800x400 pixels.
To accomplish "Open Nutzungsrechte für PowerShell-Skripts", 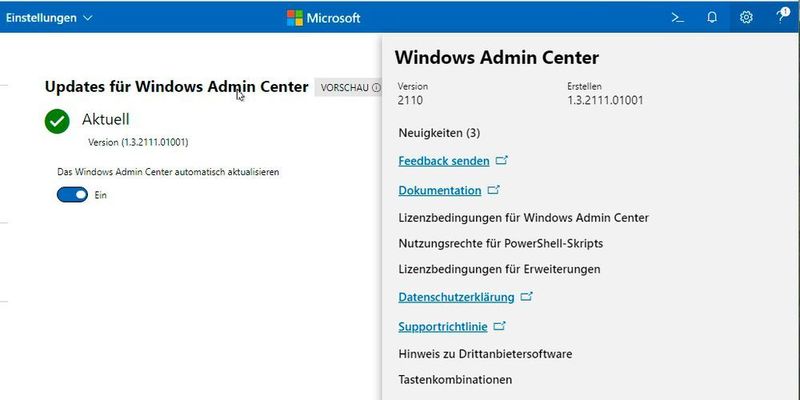I will 501,243.
